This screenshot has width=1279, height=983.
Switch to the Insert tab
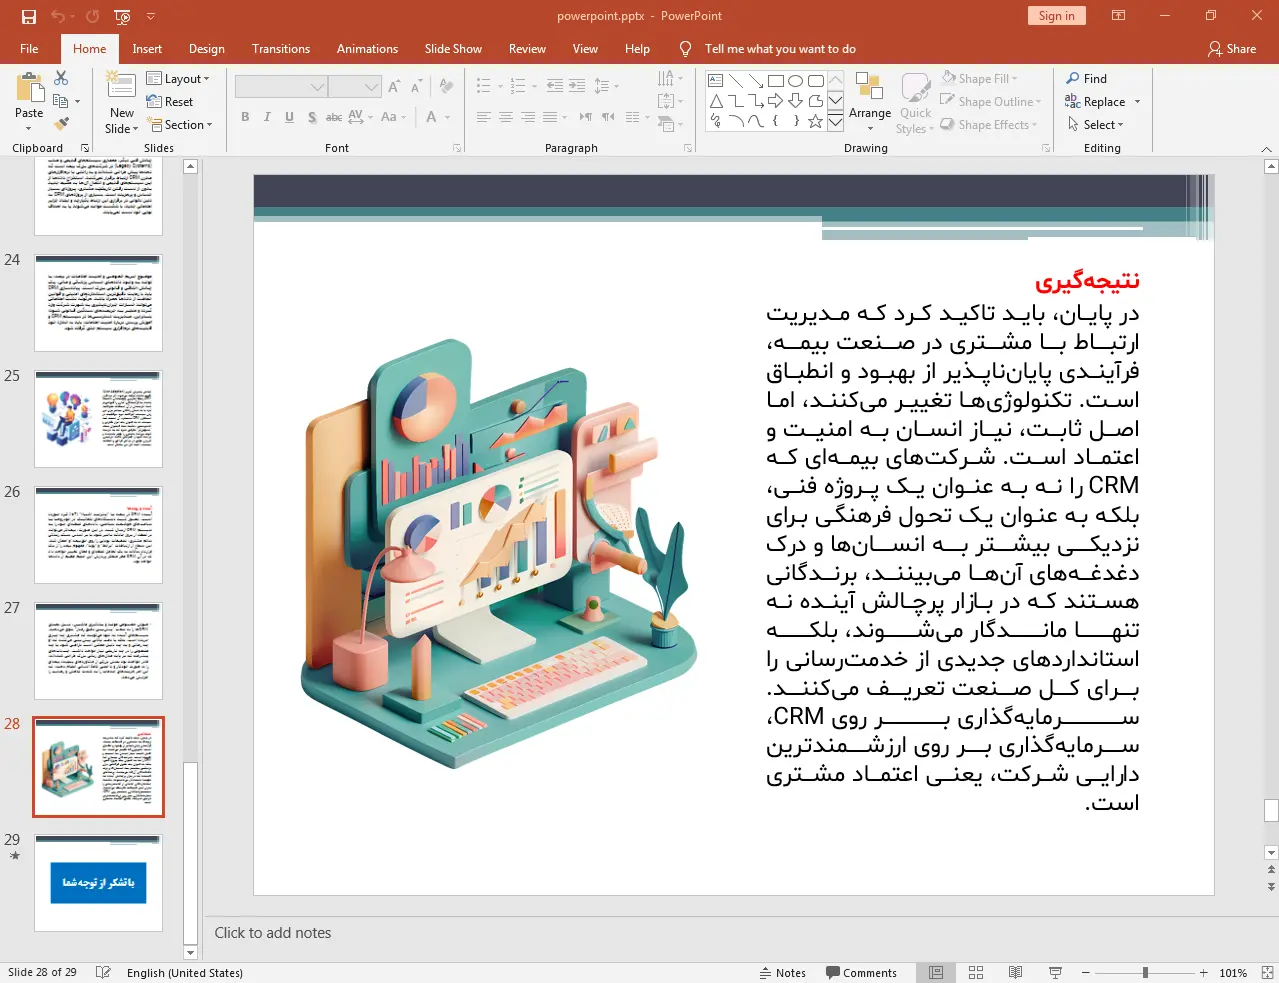point(147,49)
